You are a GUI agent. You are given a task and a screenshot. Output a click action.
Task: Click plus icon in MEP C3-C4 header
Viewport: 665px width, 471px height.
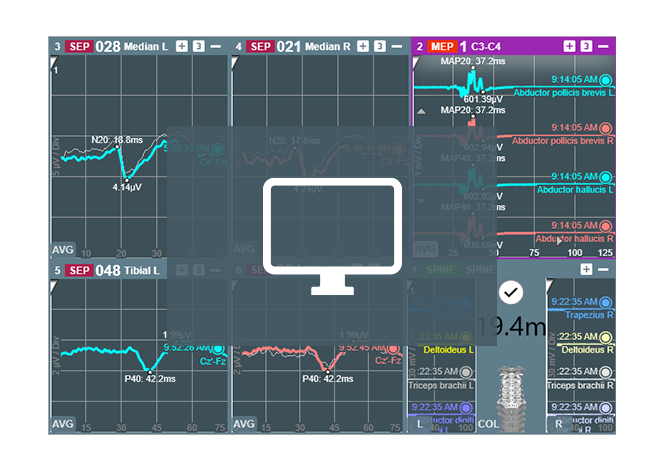tap(569, 46)
